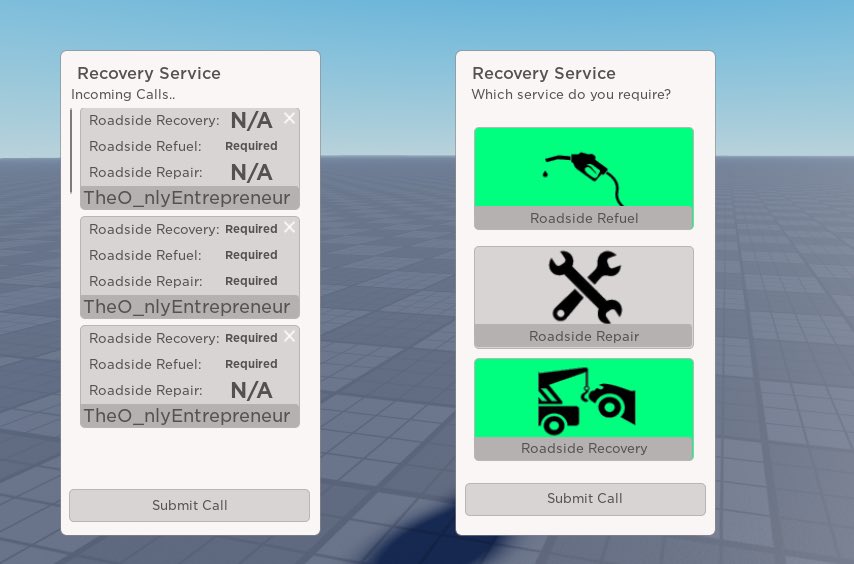Click Required beside Roadside Repair in second call
Image resolution: width=854 pixels, height=564 pixels.
pyautogui.click(x=251, y=281)
